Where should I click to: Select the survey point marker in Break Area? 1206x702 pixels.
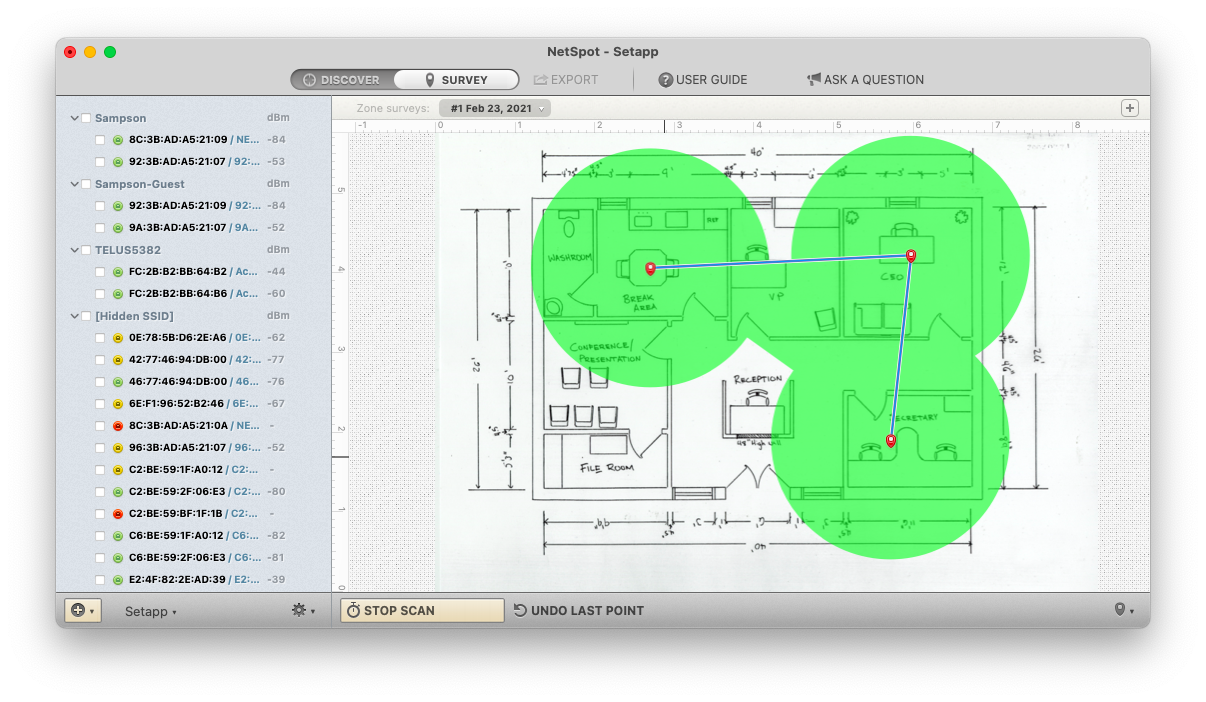(x=650, y=268)
